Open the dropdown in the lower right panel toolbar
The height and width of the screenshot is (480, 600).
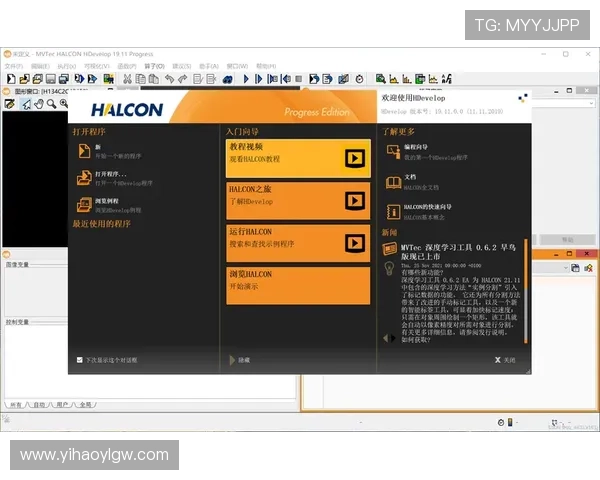tap(566, 268)
